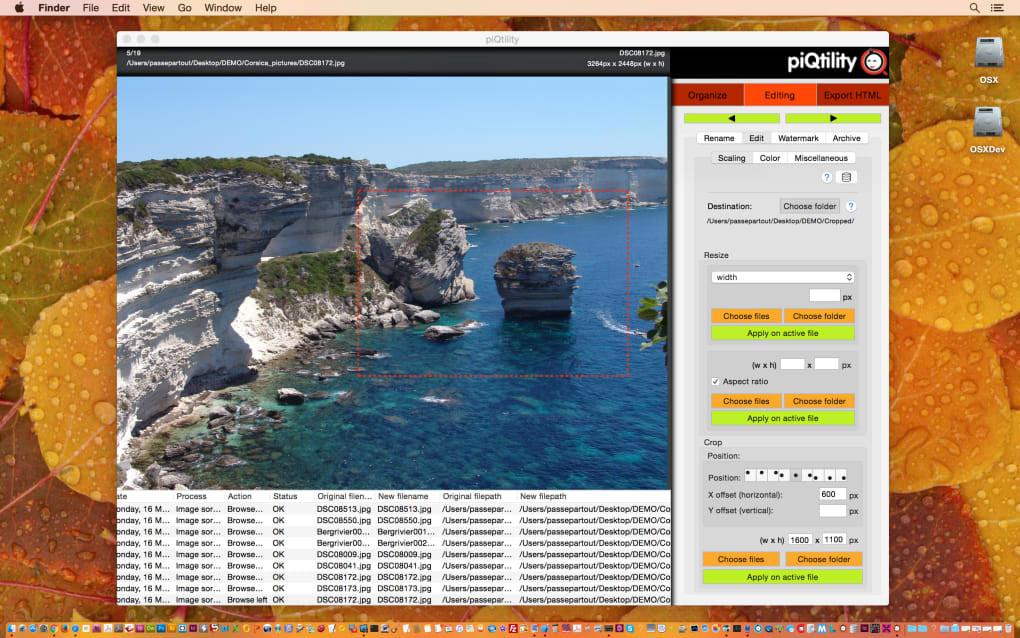Open Spotlight search in menu bar
The image size is (1020, 638).
click(974, 8)
